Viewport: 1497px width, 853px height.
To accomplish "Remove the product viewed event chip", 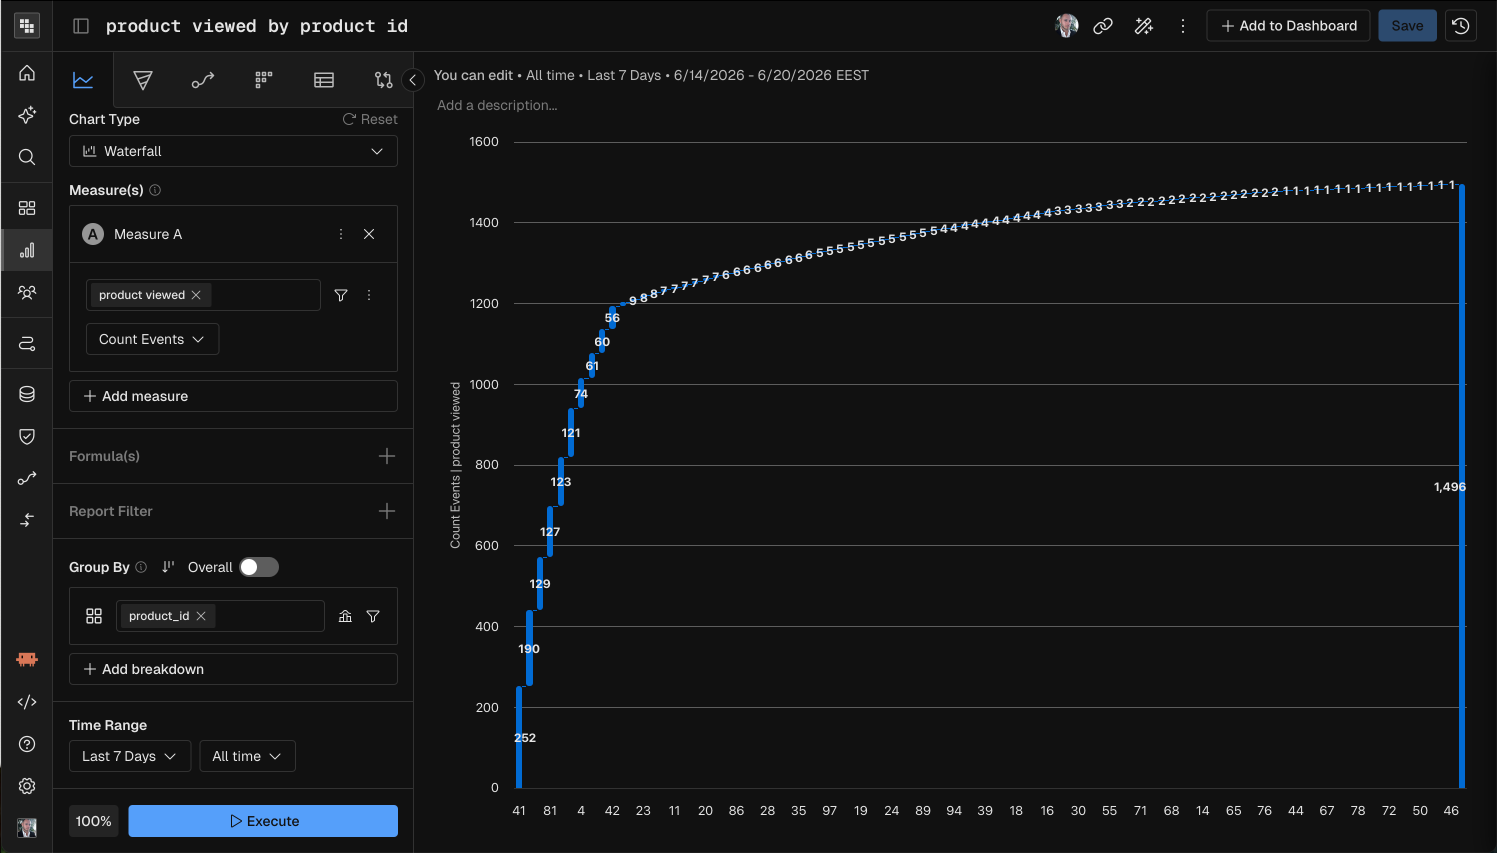I will [x=196, y=295].
